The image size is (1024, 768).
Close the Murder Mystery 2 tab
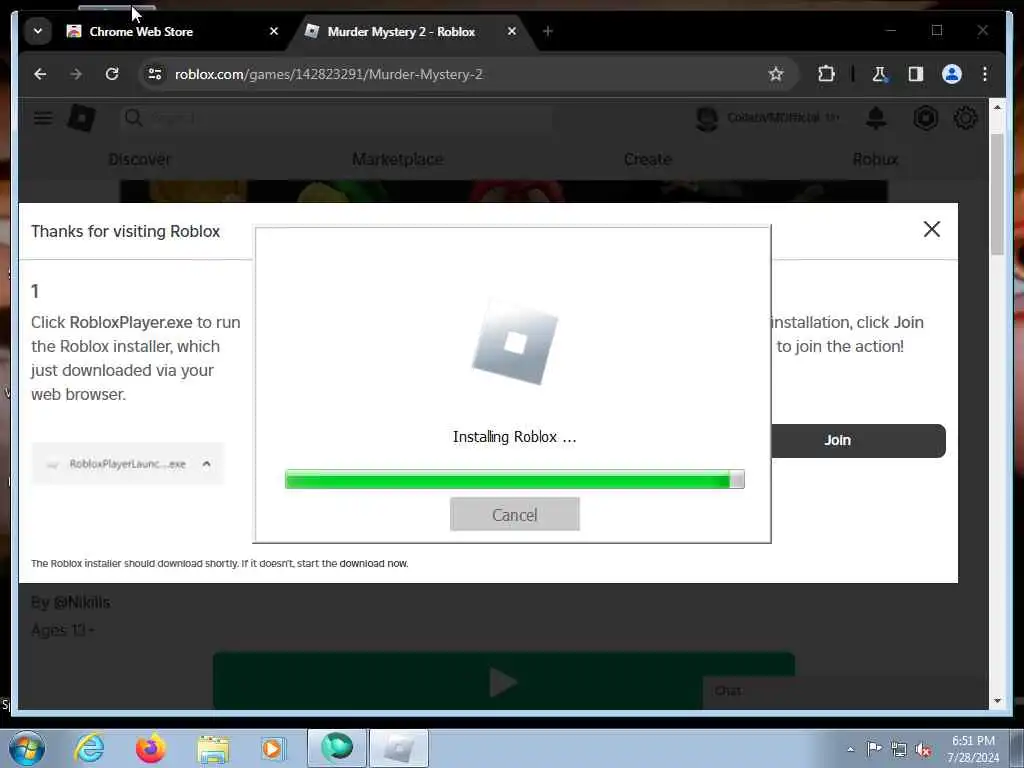click(x=512, y=31)
